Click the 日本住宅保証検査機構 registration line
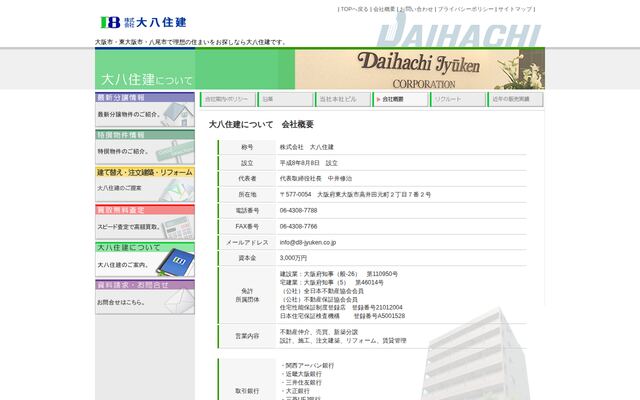The image size is (640, 400). tap(342, 316)
